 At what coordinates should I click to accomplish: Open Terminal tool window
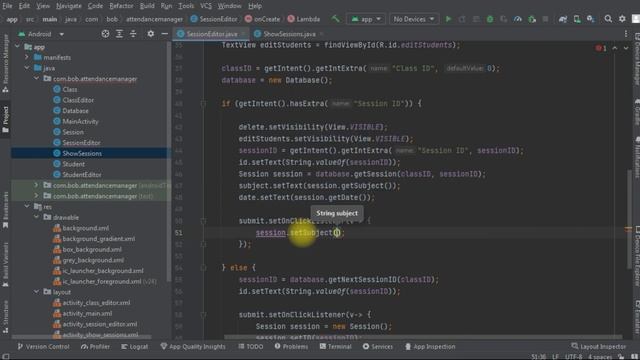pos(335,347)
